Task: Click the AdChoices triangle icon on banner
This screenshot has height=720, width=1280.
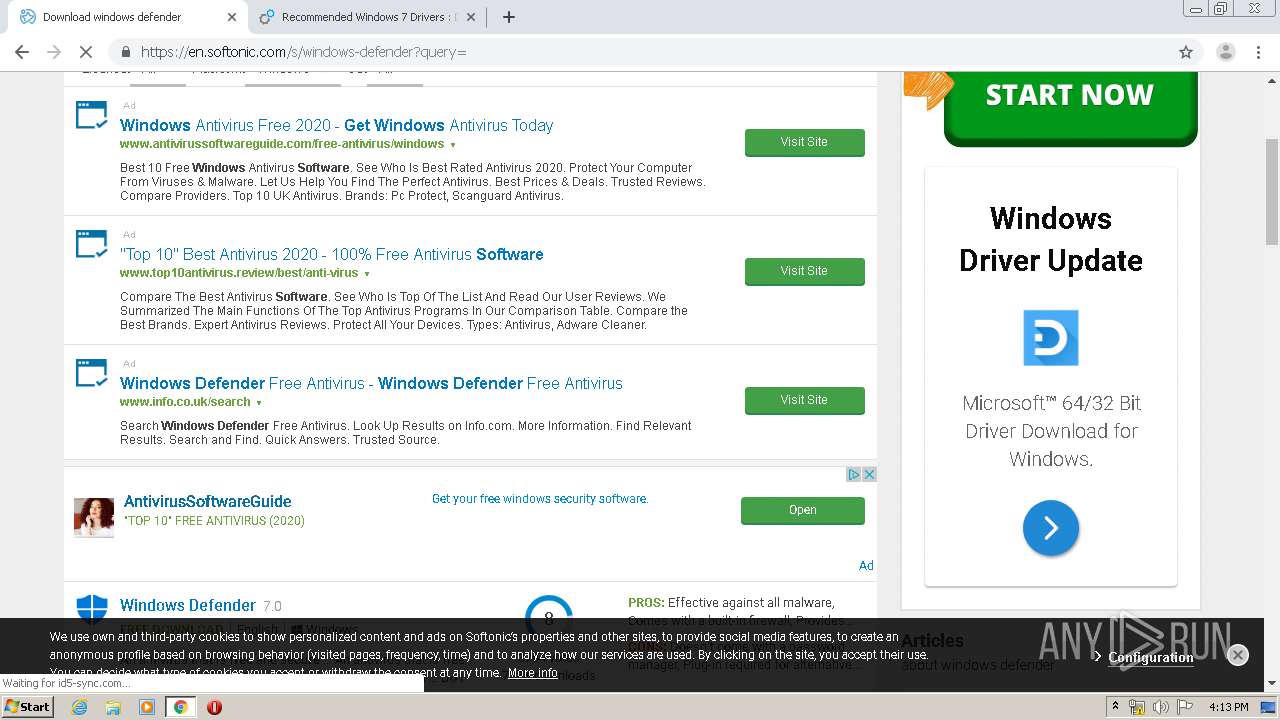Action: click(854, 474)
